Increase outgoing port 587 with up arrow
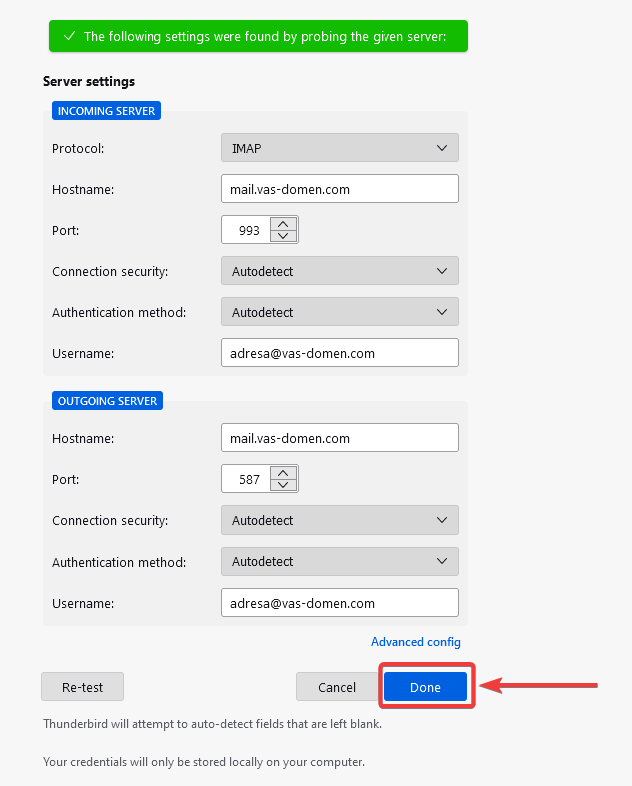Viewport: 632px width, 786px height. click(x=283, y=473)
